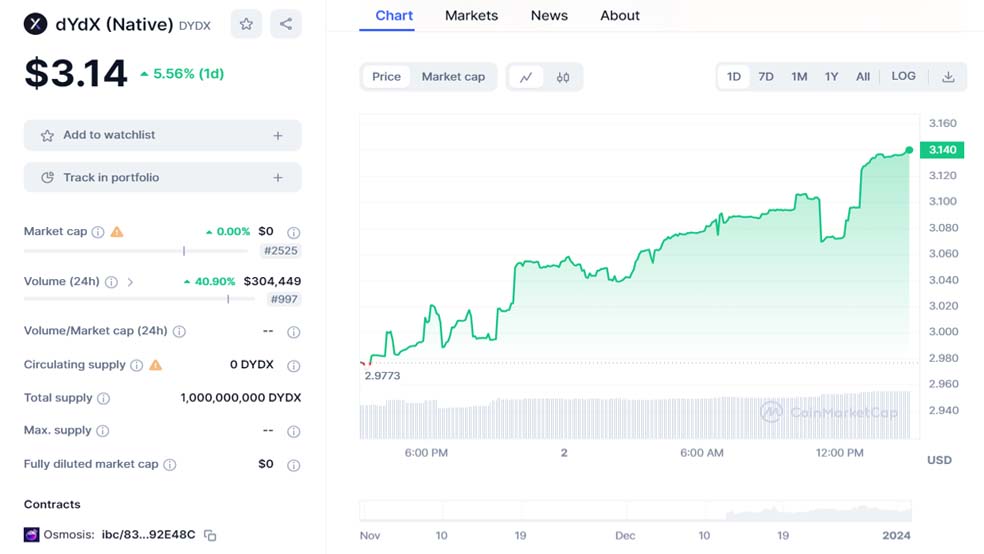This screenshot has height=554, width=984.
Task: Select the 7D time range
Action: pyautogui.click(x=766, y=77)
